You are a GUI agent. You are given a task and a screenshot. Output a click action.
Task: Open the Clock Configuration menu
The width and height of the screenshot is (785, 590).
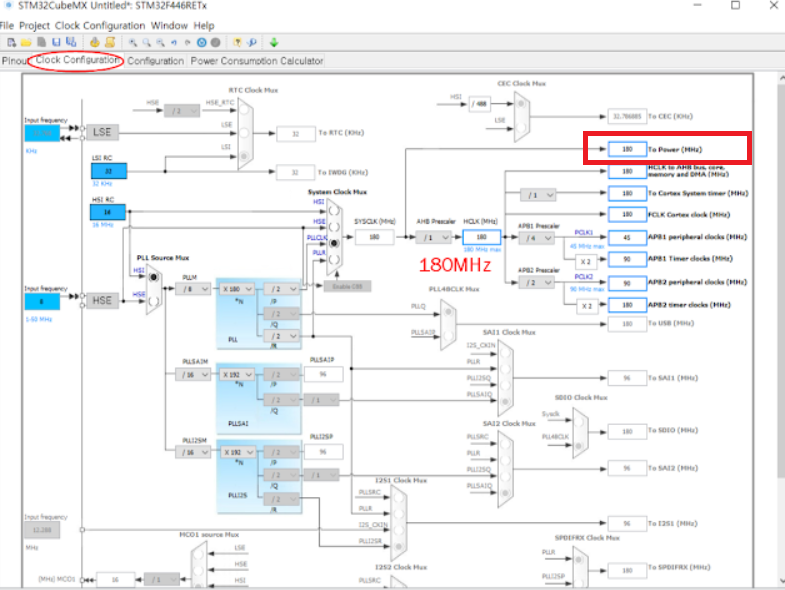[100, 26]
